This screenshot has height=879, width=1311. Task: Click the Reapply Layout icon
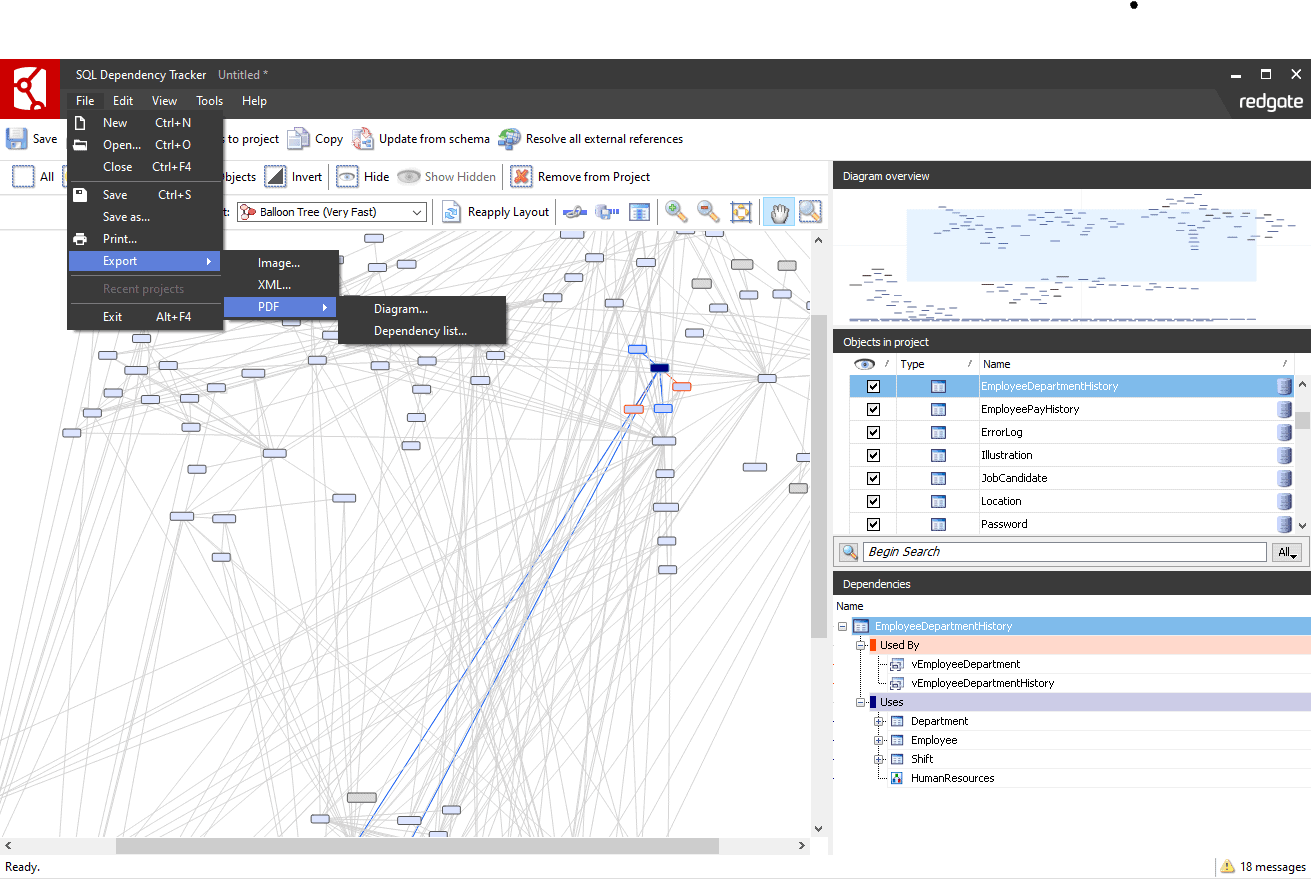click(x=451, y=212)
